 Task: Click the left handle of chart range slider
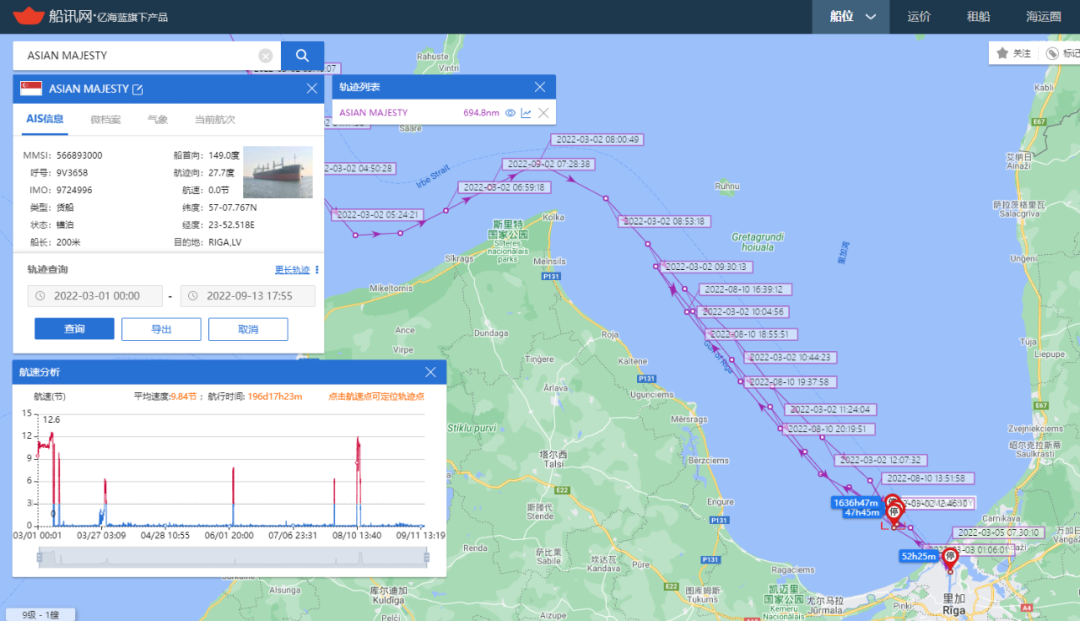click(x=39, y=559)
